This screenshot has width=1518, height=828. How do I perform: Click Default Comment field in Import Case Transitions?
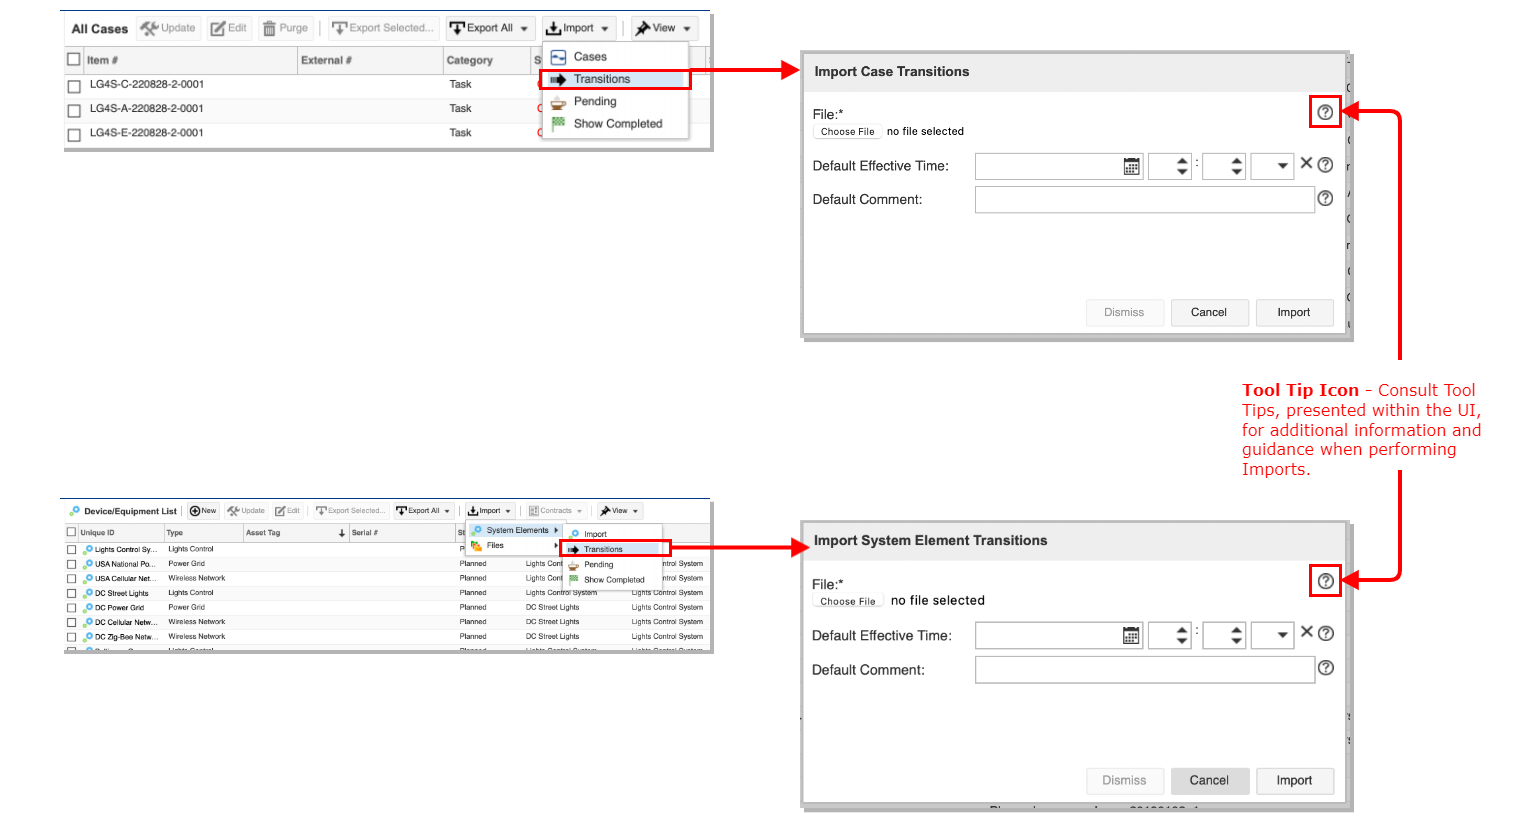(x=1145, y=200)
